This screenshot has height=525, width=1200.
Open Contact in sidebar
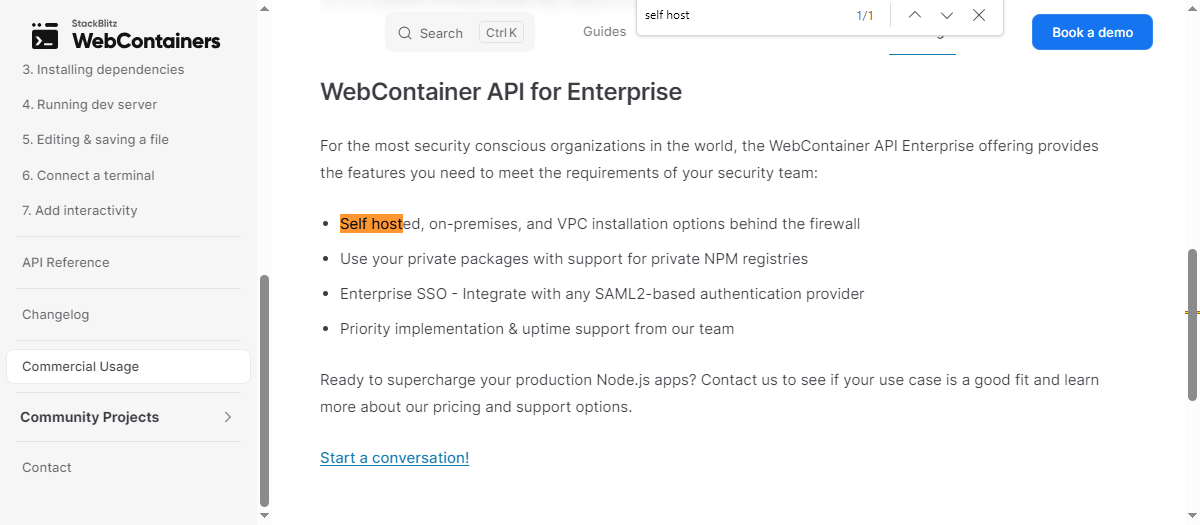click(x=47, y=467)
